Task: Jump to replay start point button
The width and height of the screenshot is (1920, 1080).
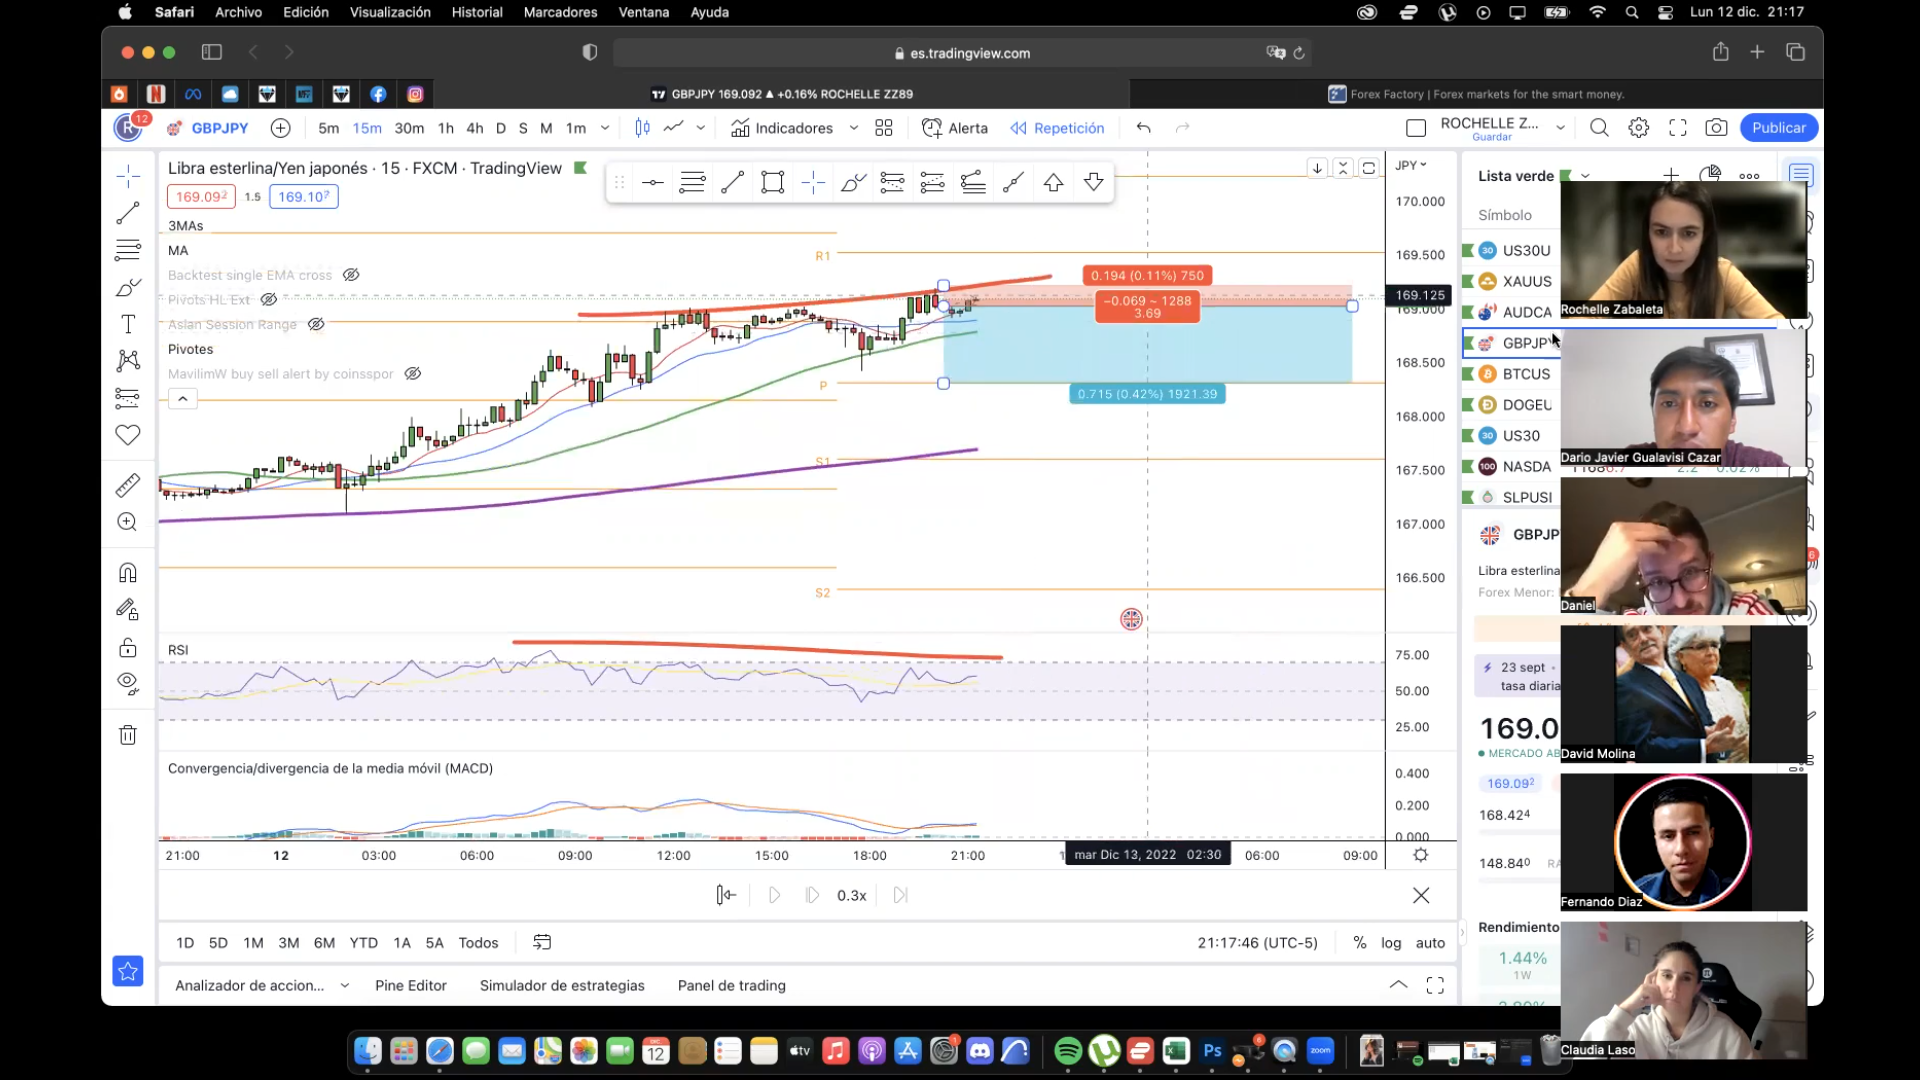Action: pos(726,896)
